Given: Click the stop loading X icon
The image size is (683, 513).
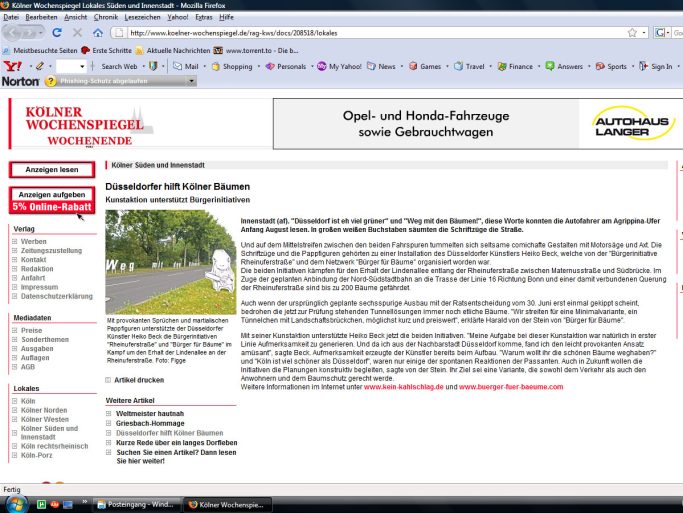Looking at the screenshot, I should [78, 33].
